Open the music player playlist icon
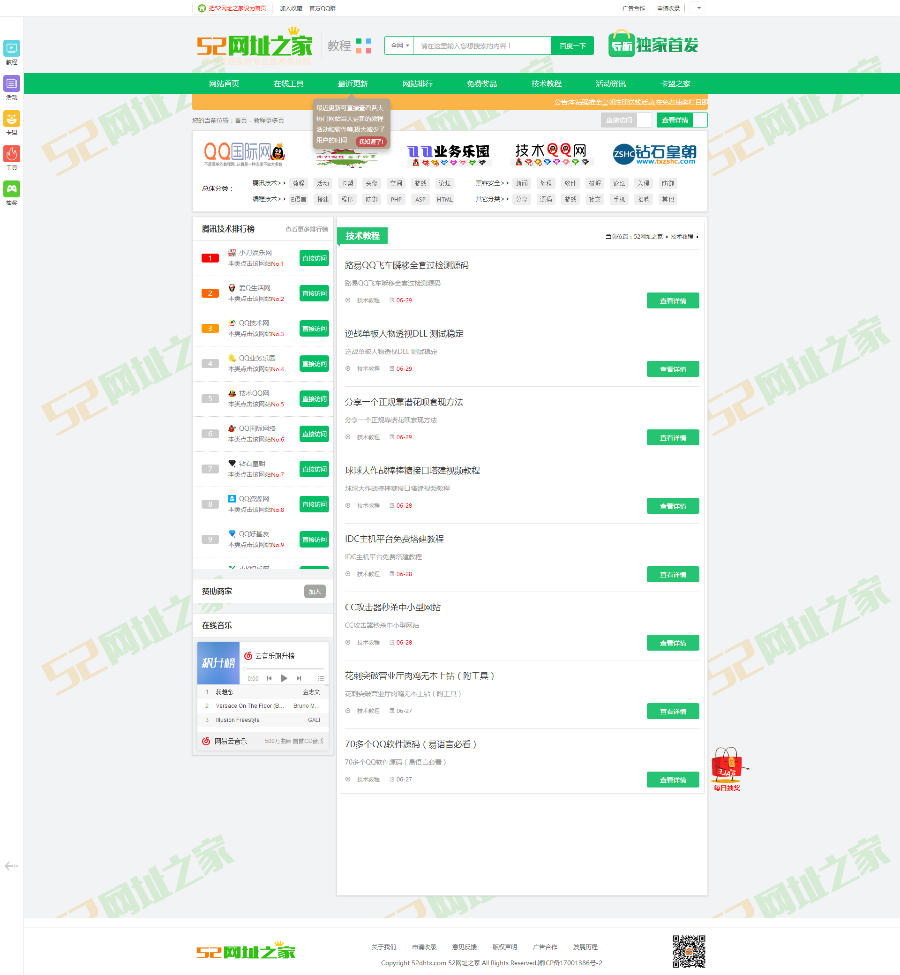This screenshot has height=975, width=900. click(321, 678)
